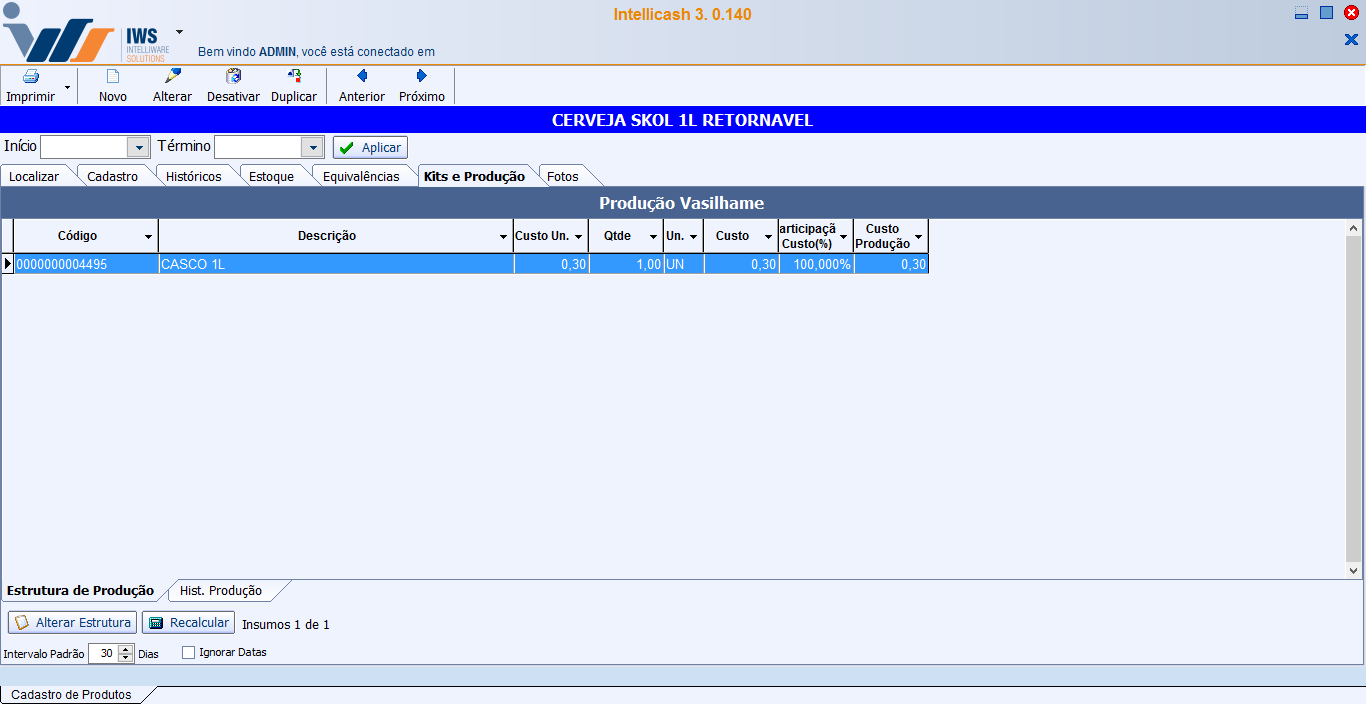Switch to the Hist. Produção tab
1366x704 pixels.
coord(221,590)
